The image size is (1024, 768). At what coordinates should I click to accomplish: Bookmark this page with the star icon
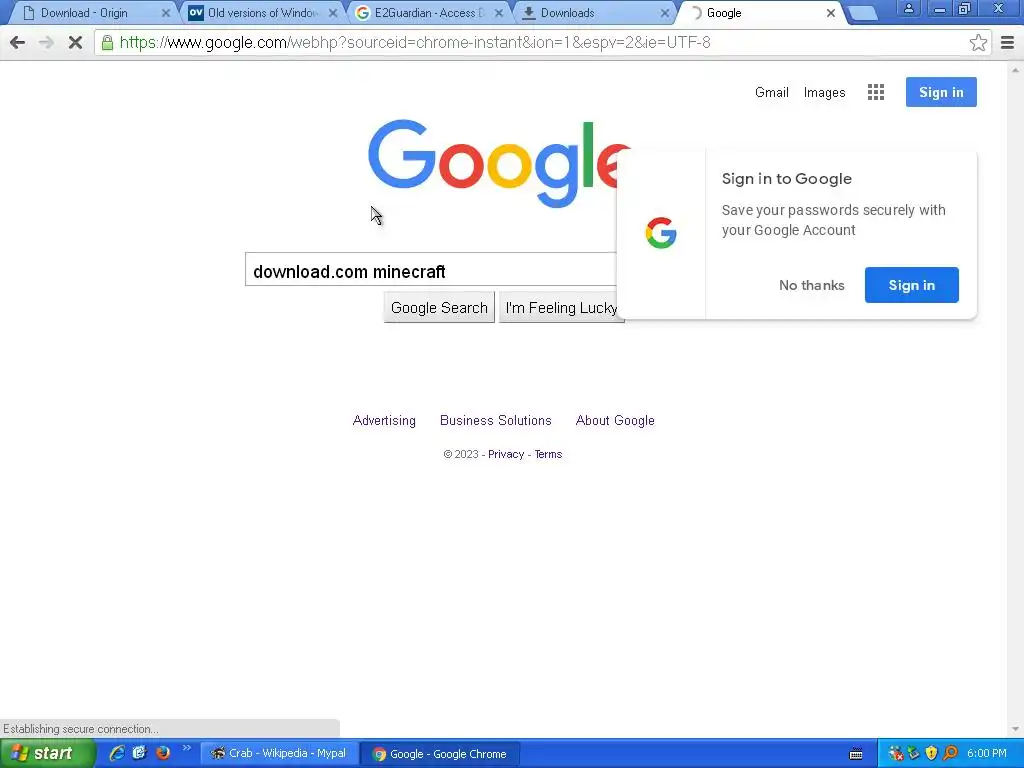[x=978, y=43]
